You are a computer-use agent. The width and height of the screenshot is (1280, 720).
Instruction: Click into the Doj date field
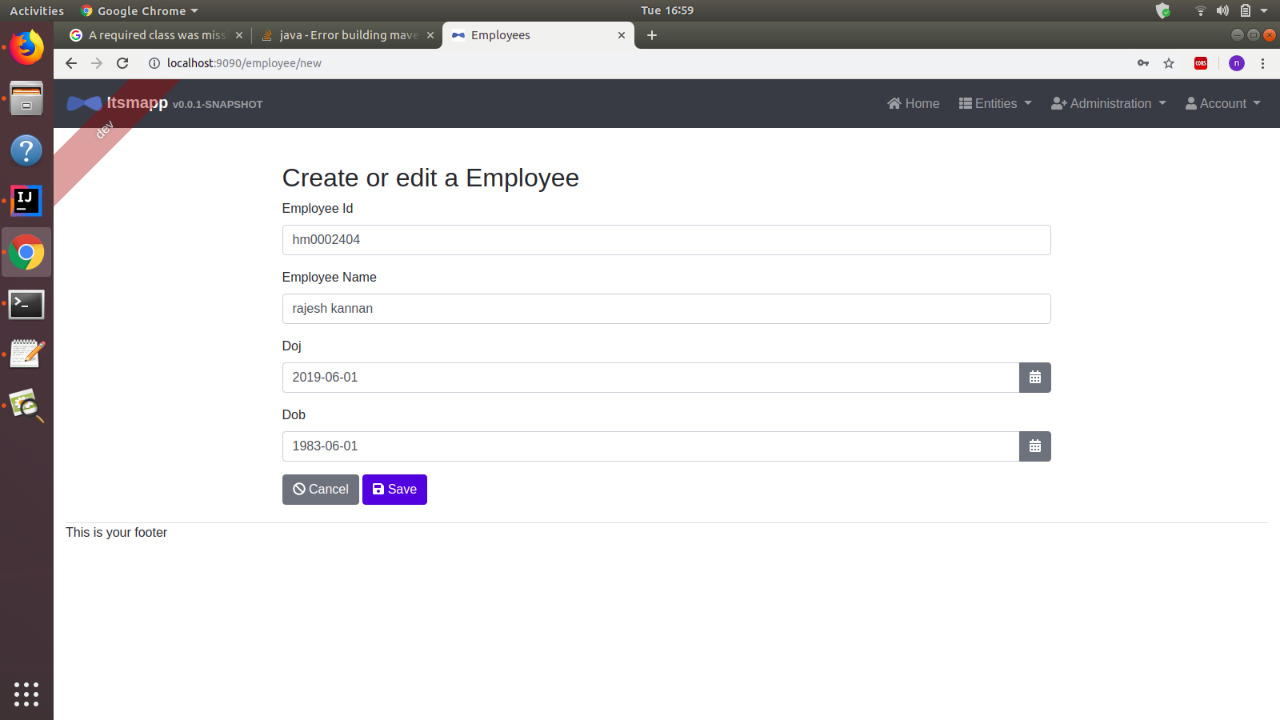click(650, 377)
